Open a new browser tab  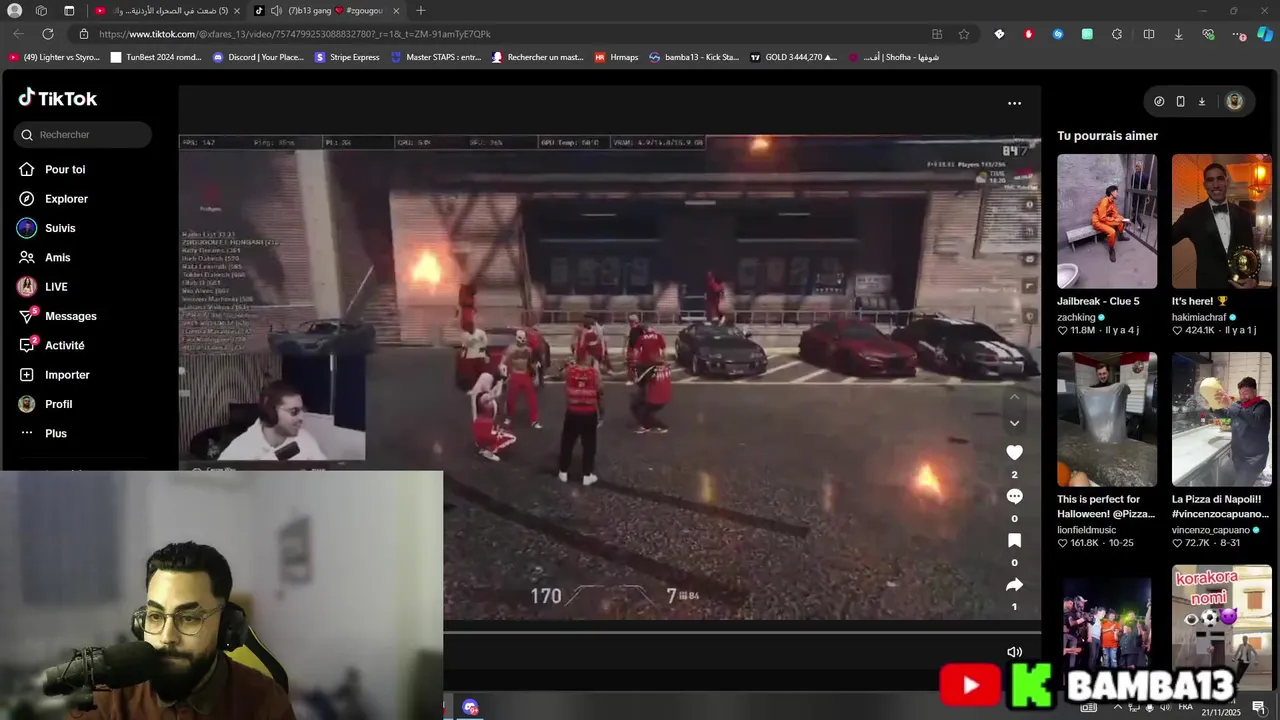coord(421,10)
